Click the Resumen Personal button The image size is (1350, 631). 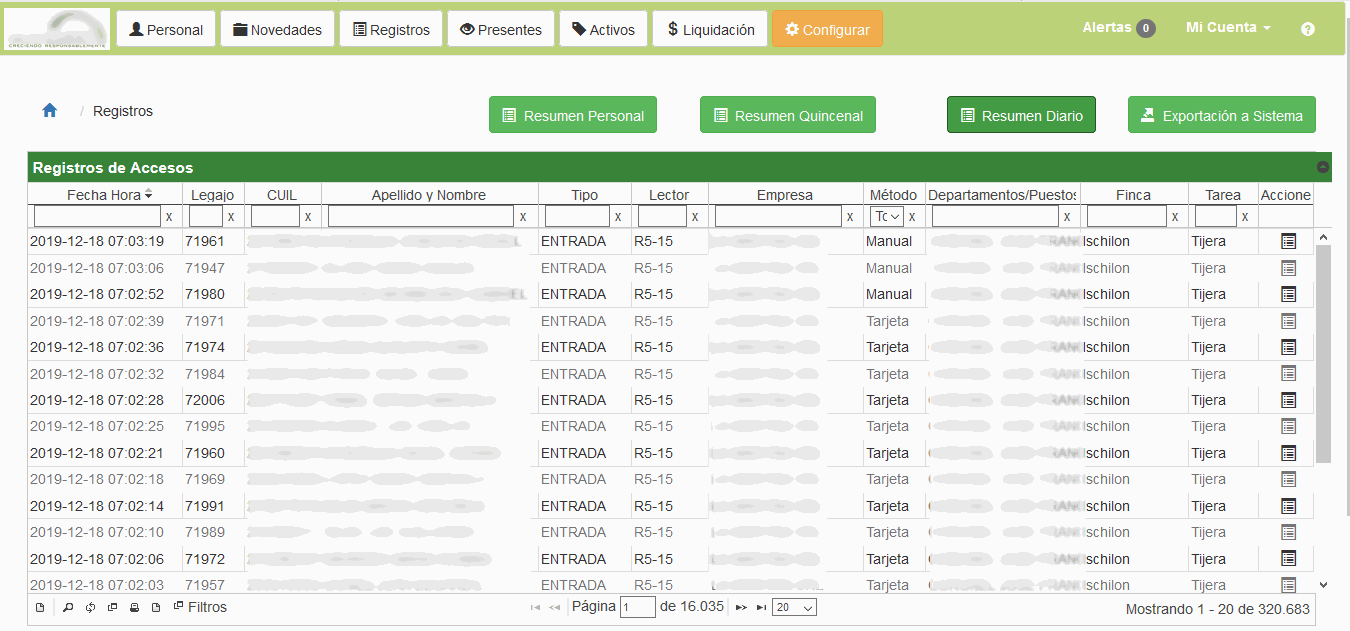(x=572, y=114)
